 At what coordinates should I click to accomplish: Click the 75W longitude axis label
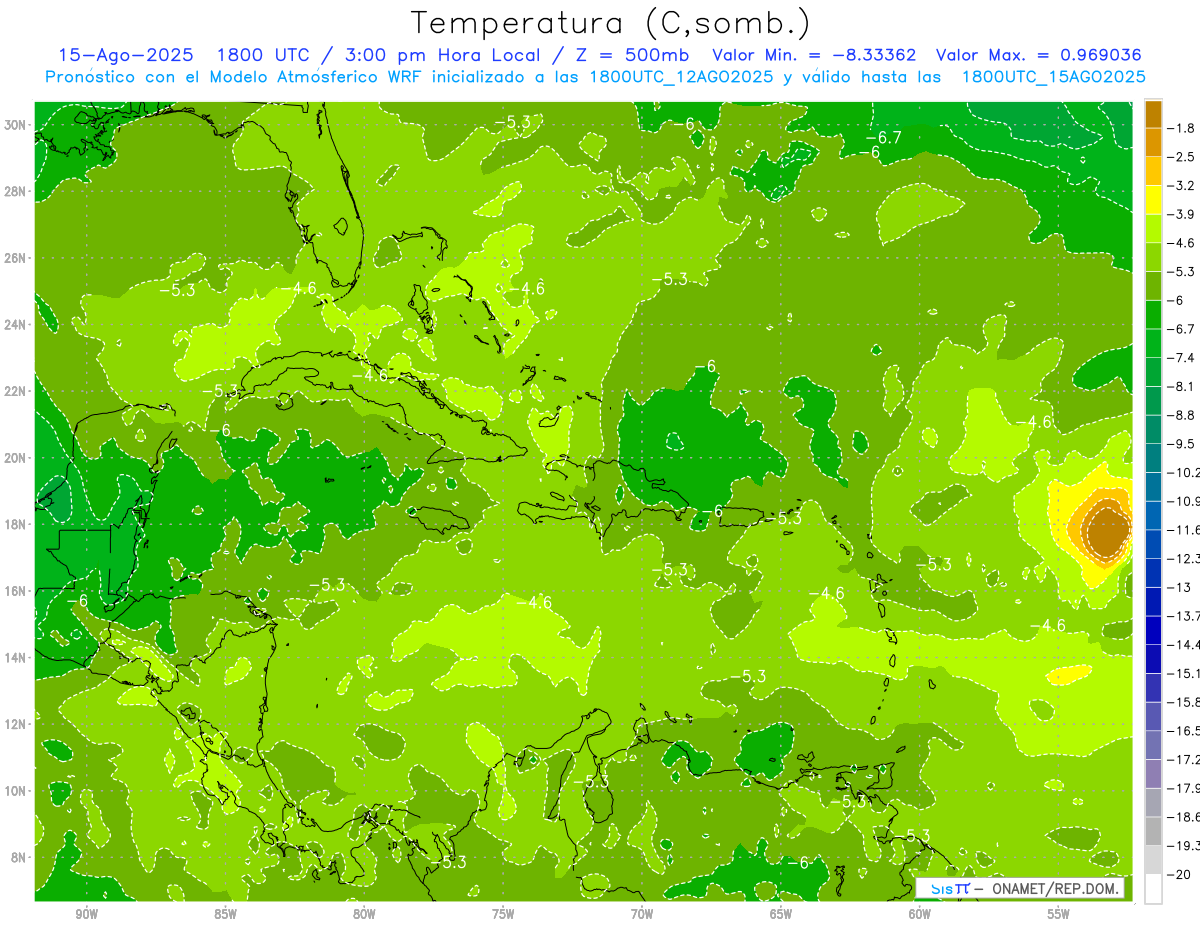click(503, 914)
